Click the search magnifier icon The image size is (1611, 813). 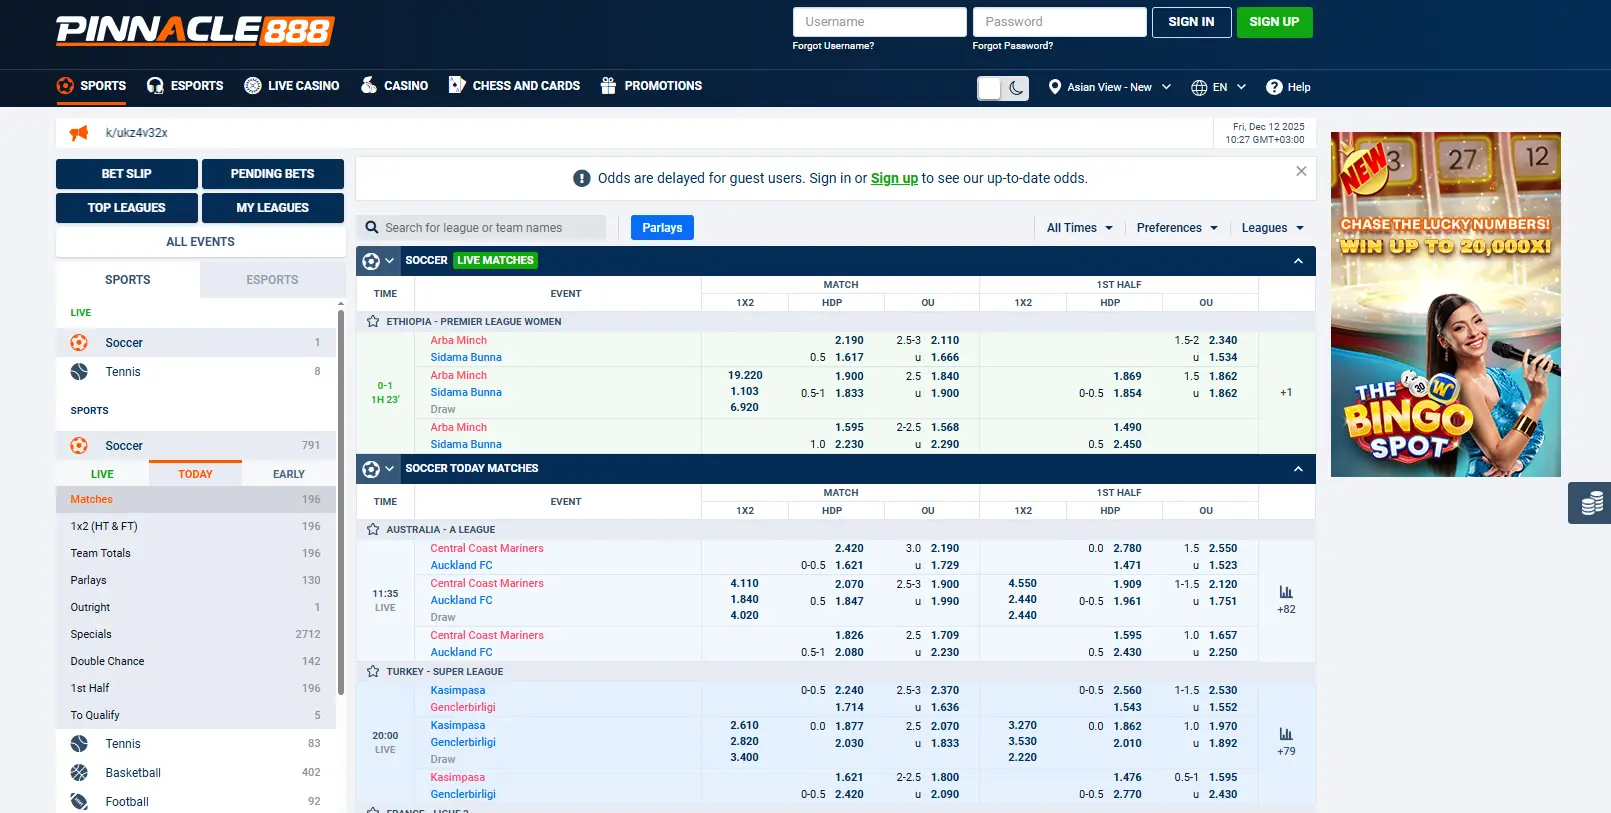coord(372,228)
